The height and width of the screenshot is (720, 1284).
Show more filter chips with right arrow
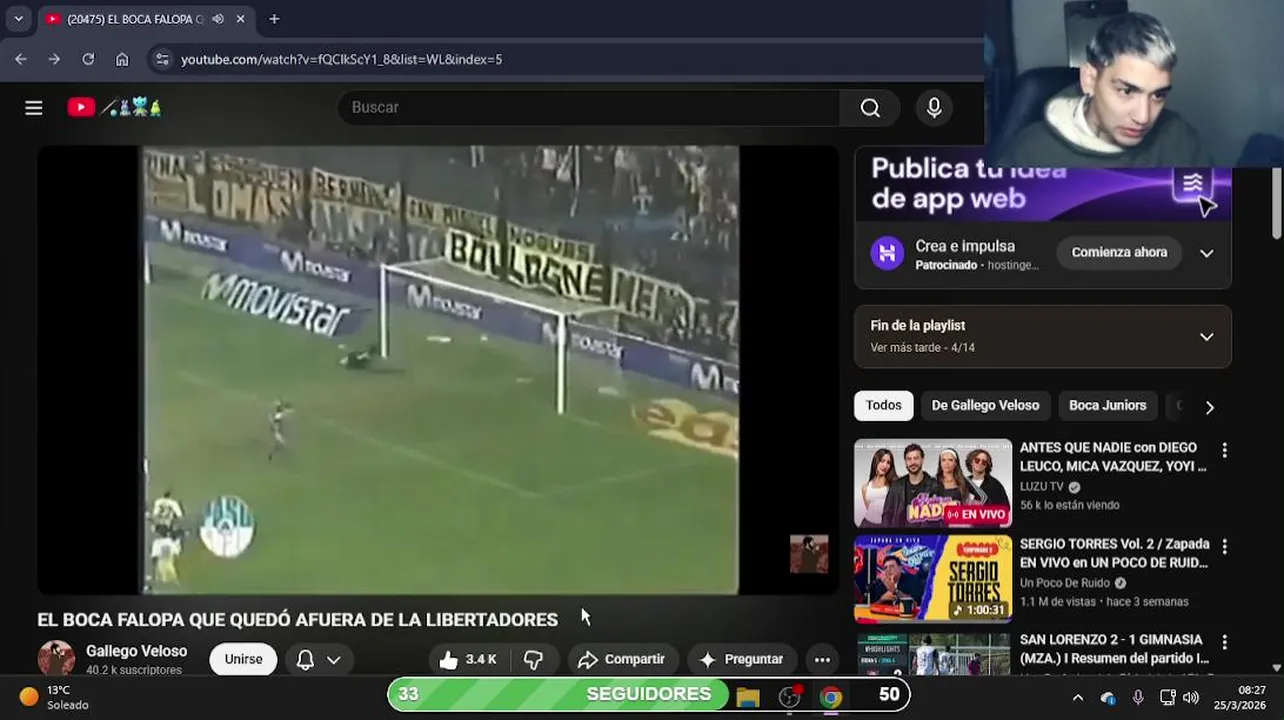[1210, 407]
